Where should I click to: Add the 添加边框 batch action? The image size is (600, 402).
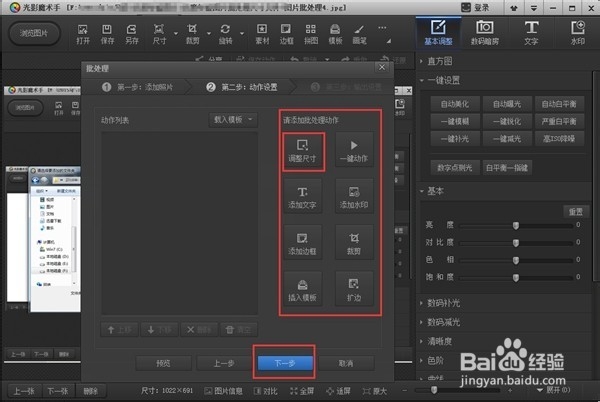point(302,243)
